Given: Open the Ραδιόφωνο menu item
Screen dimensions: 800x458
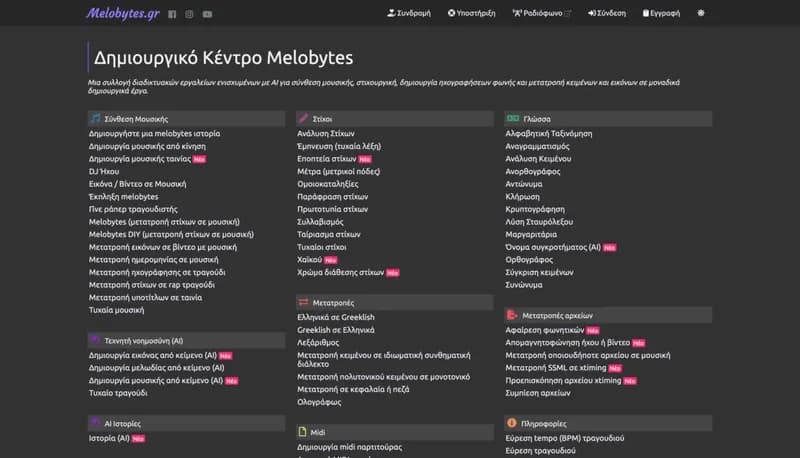Looking at the screenshot, I should (541, 13).
